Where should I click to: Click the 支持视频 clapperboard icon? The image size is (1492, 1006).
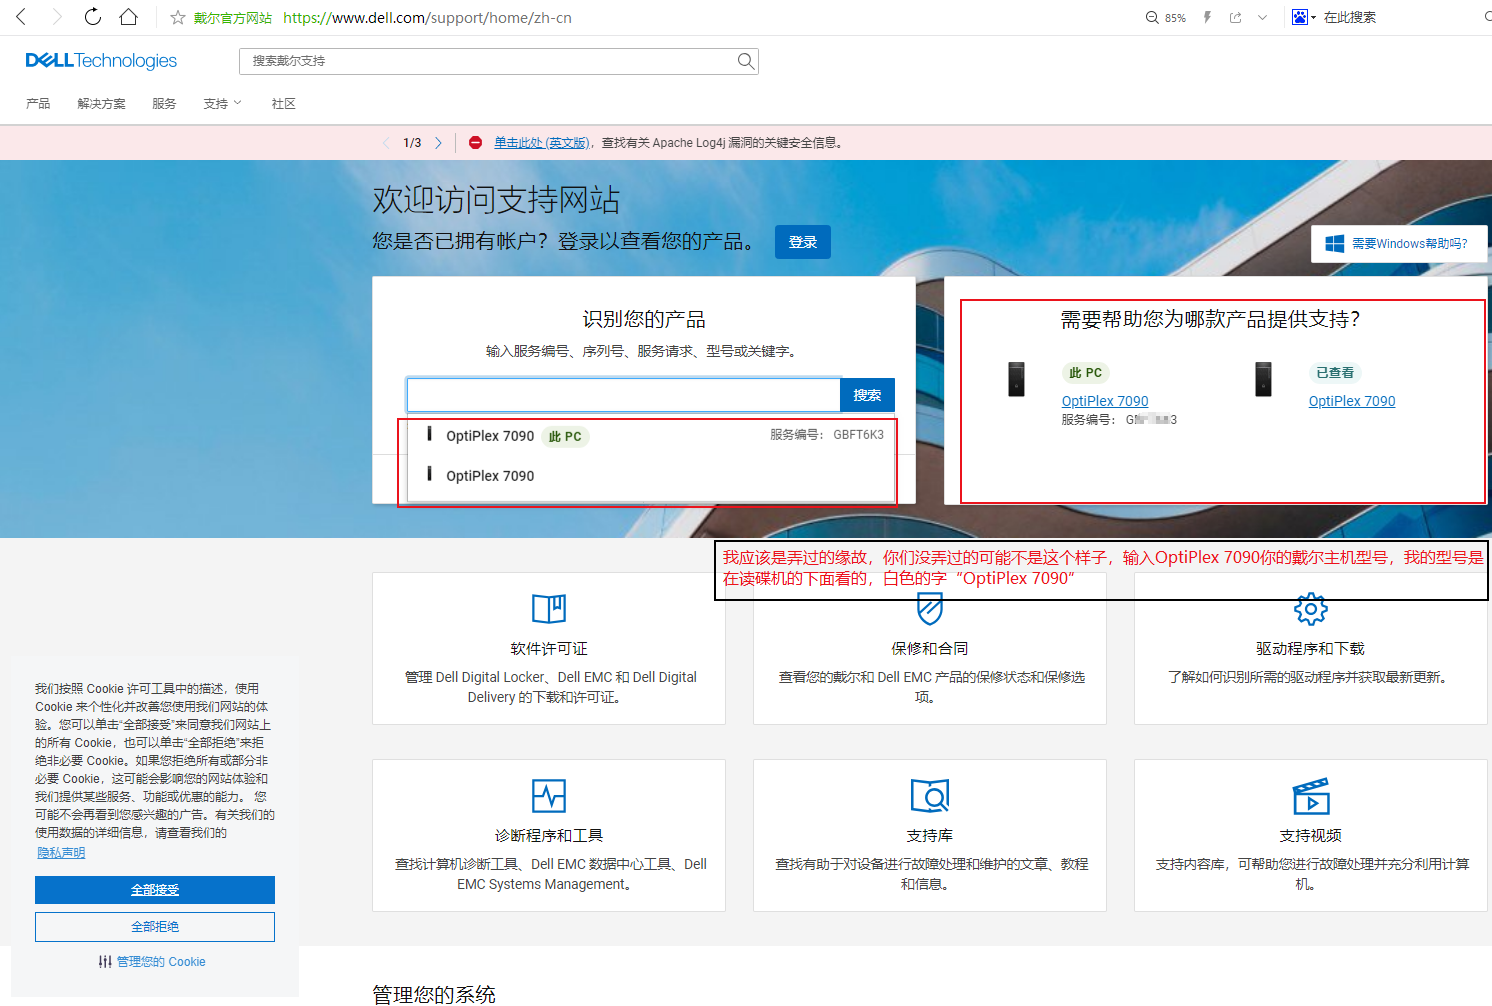click(1311, 796)
